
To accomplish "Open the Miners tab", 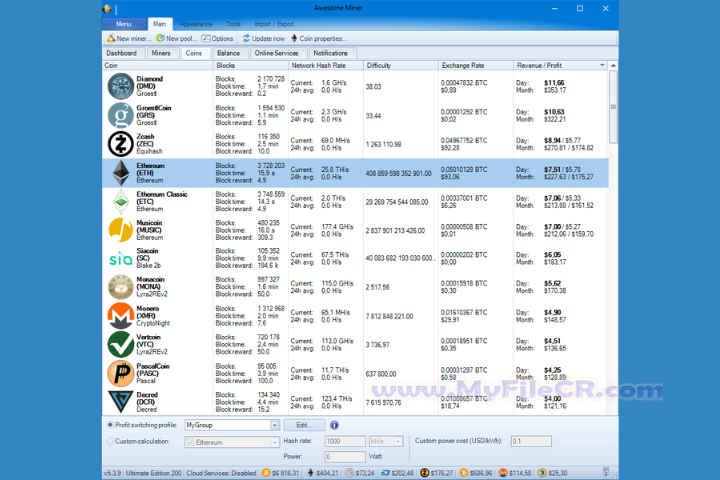I will (161, 53).
